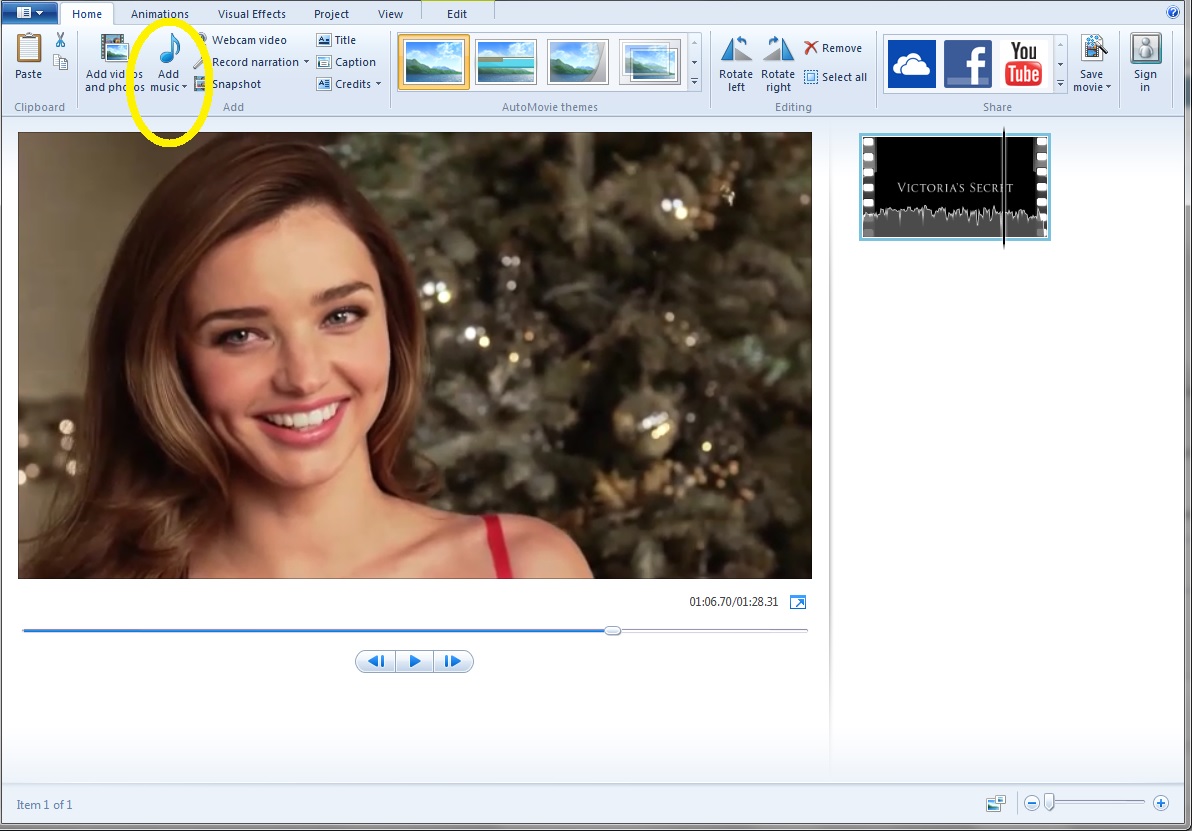
Task: Share to Facebook icon
Action: (x=968, y=64)
